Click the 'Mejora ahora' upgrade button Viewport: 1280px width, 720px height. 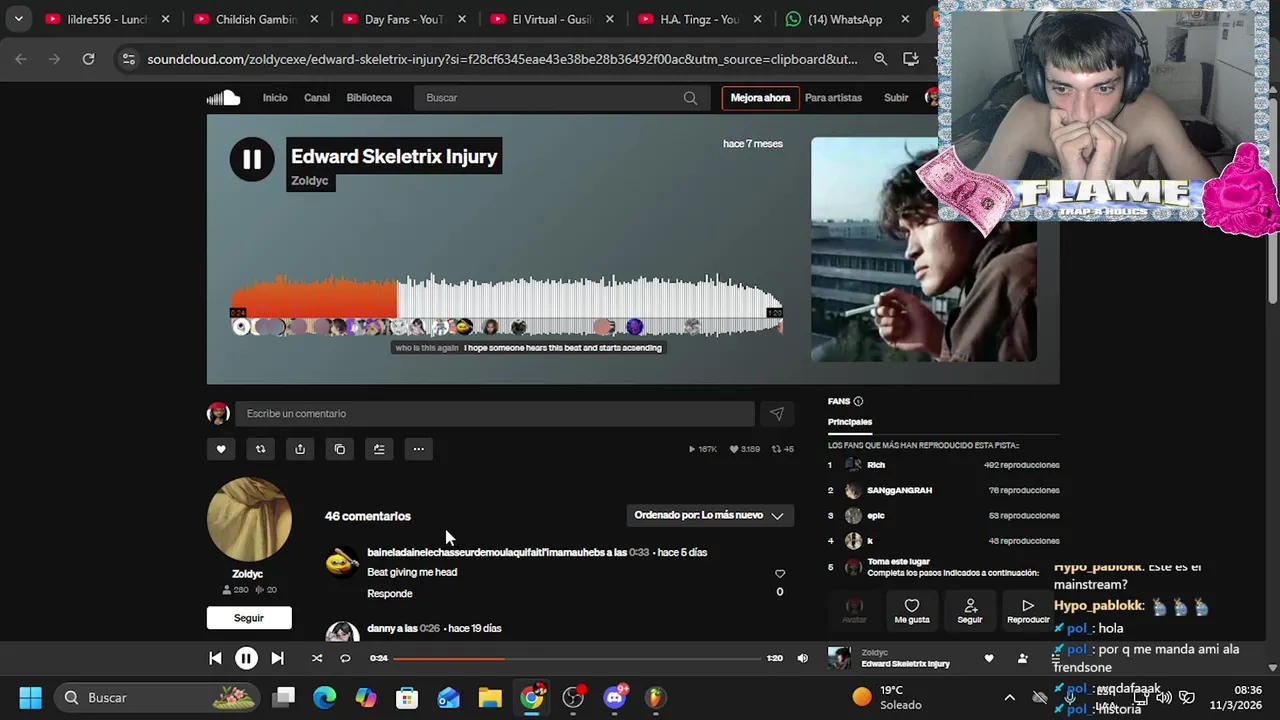pyautogui.click(x=760, y=98)
